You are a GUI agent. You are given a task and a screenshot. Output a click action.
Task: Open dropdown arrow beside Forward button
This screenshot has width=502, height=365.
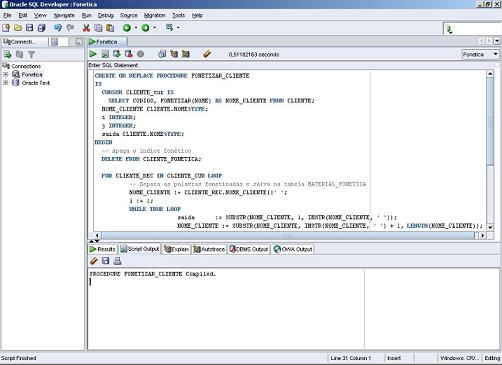point(155,28)
